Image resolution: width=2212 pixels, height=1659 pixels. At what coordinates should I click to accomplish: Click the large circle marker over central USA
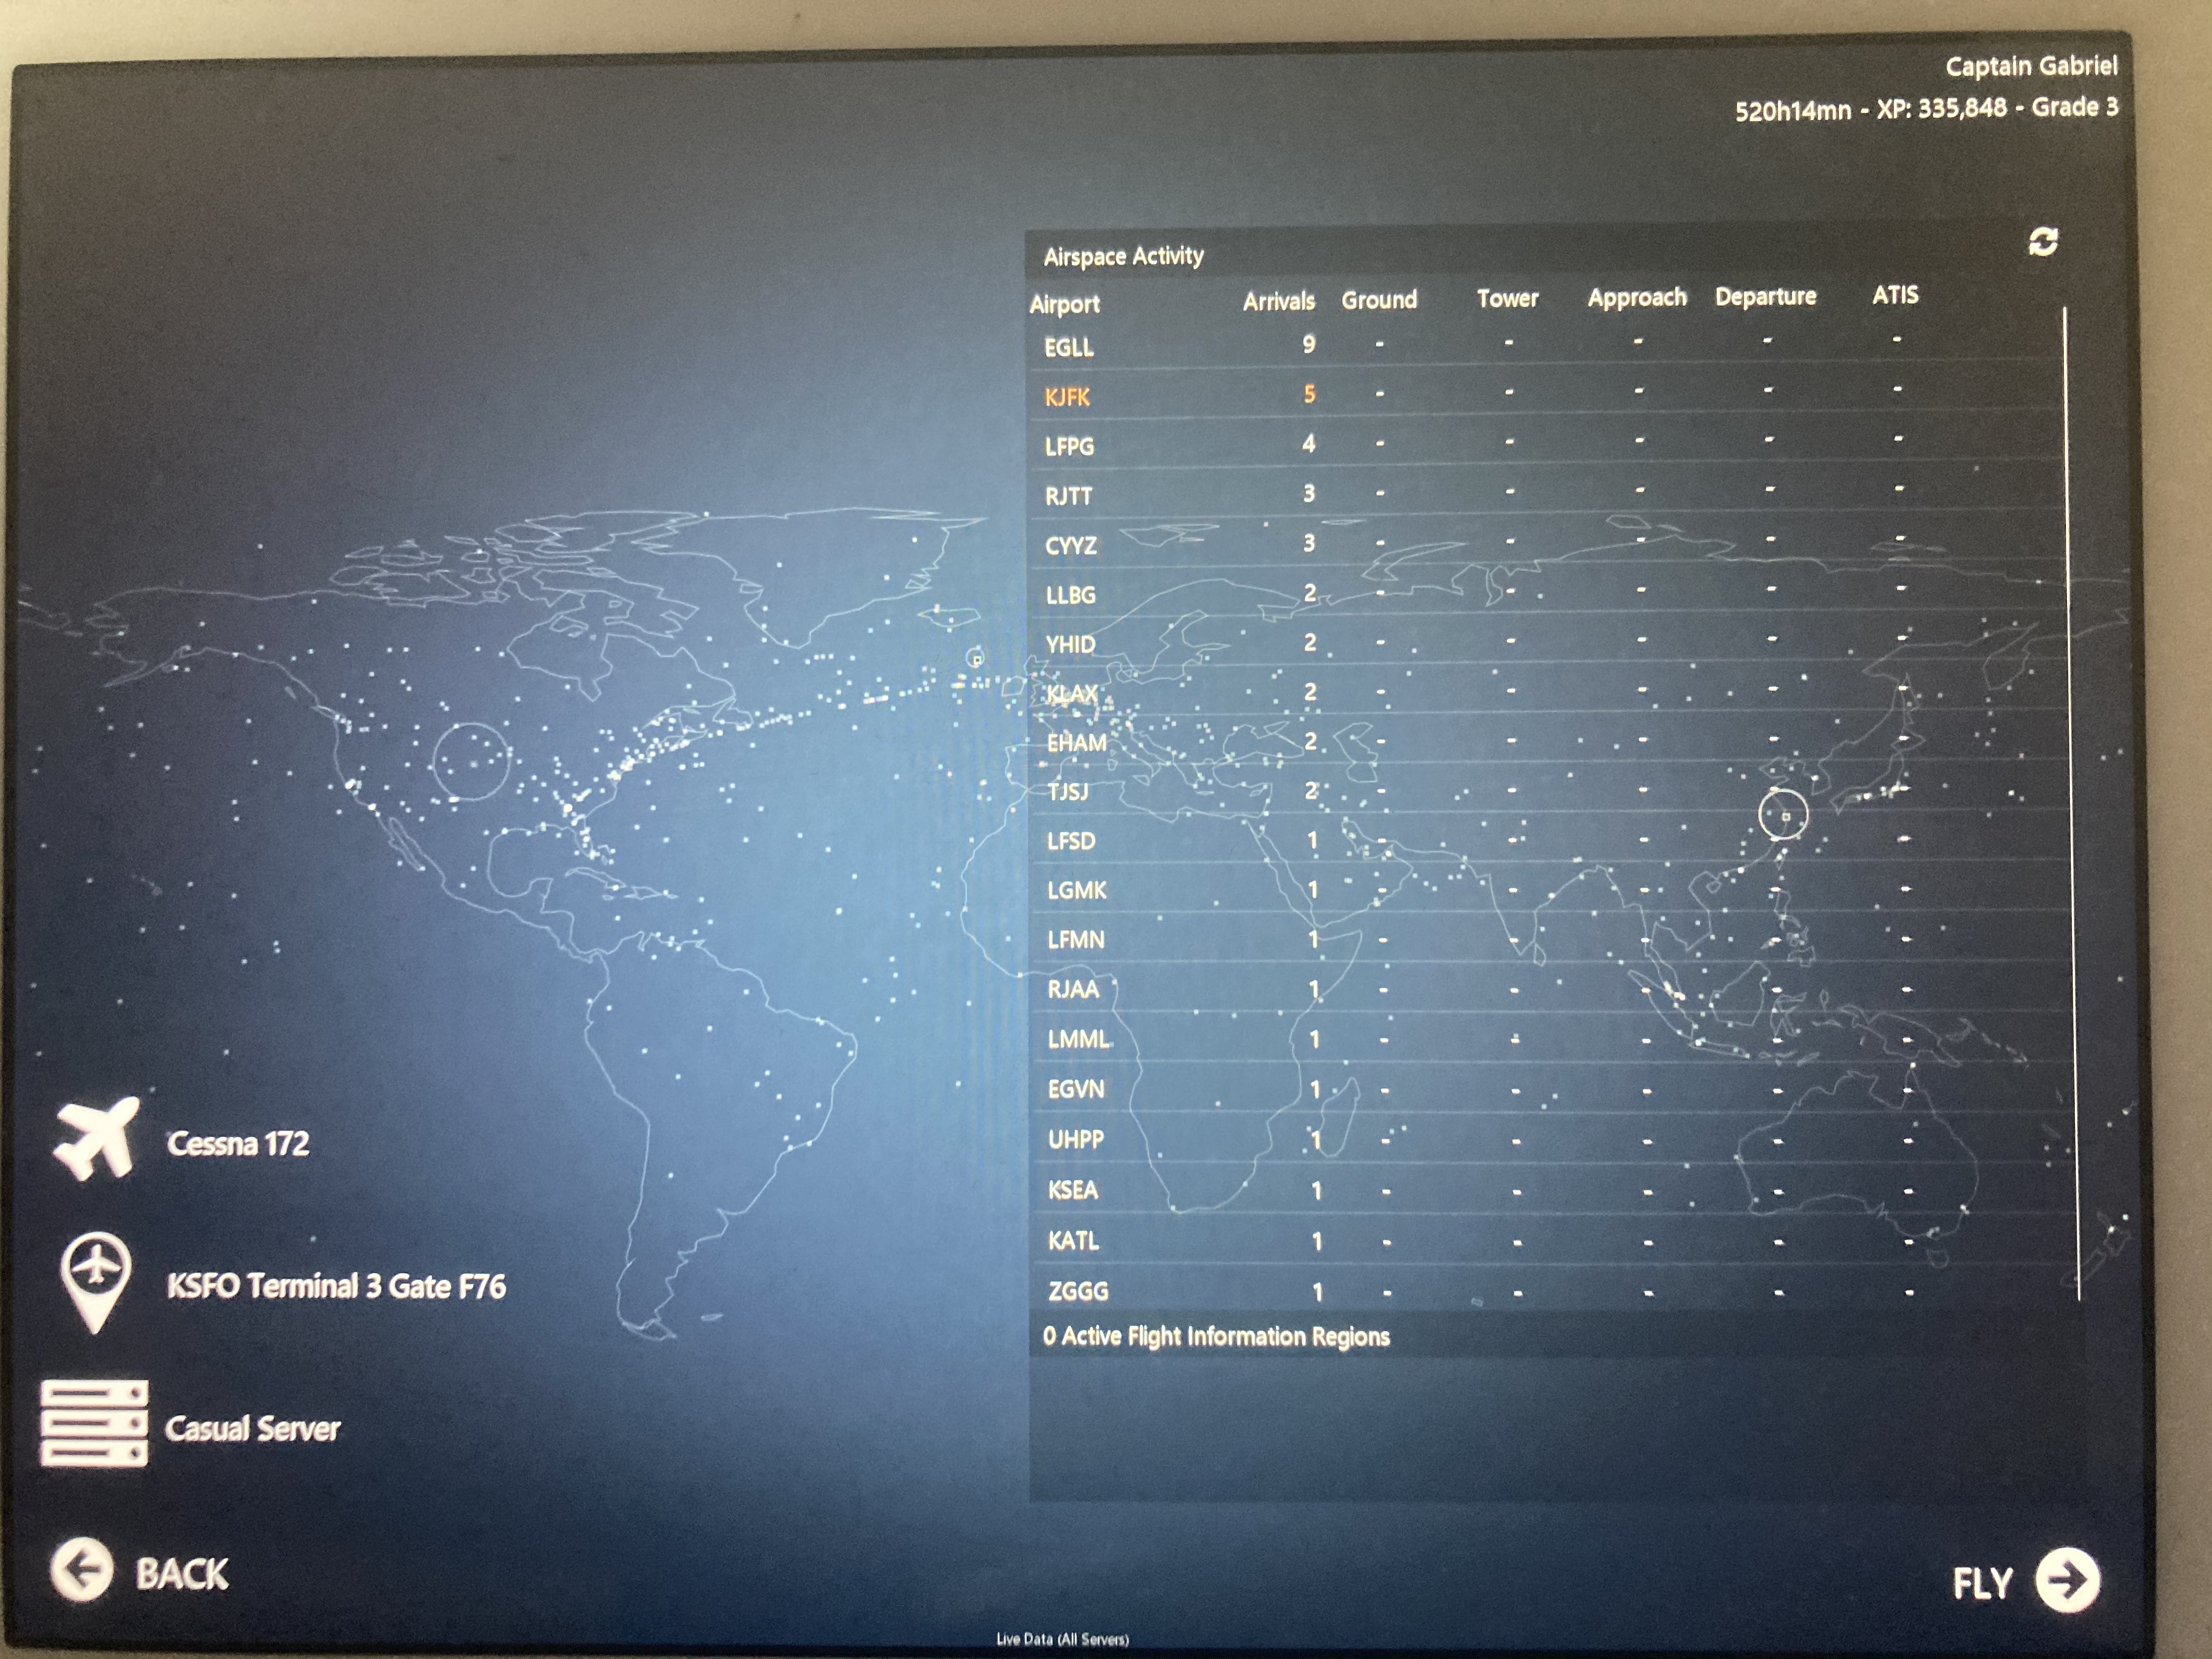click(x=471, y=761)
